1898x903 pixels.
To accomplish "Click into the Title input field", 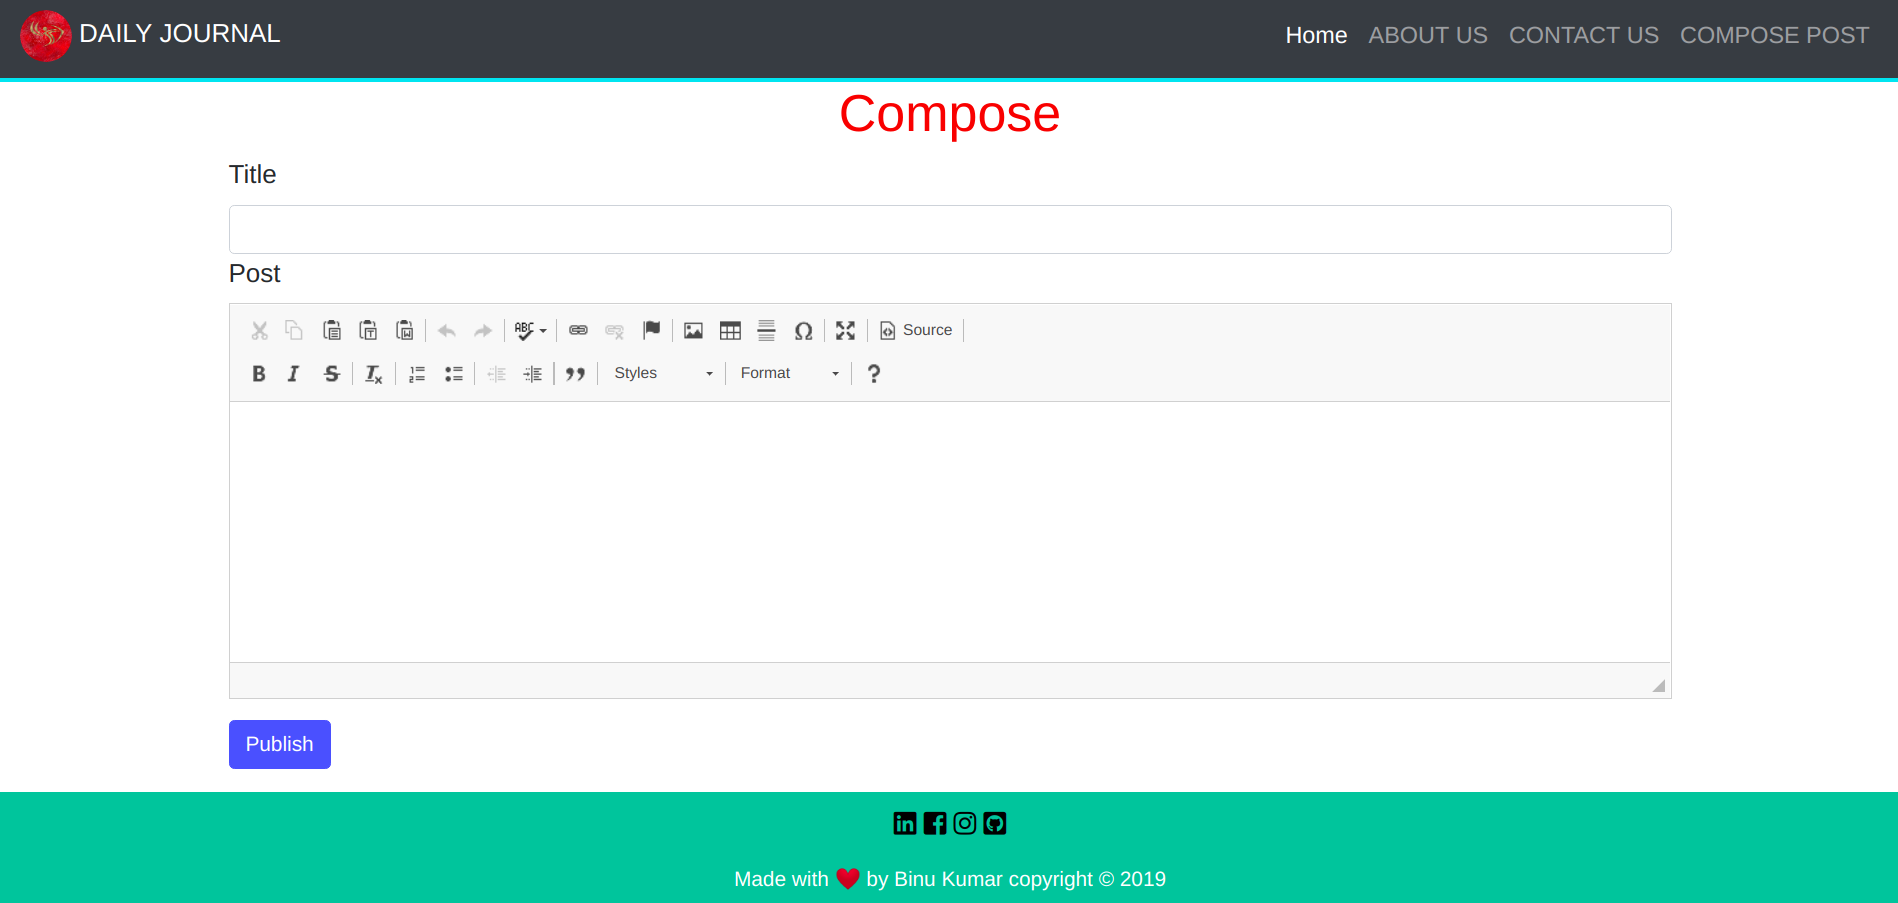I will [949, 230].
